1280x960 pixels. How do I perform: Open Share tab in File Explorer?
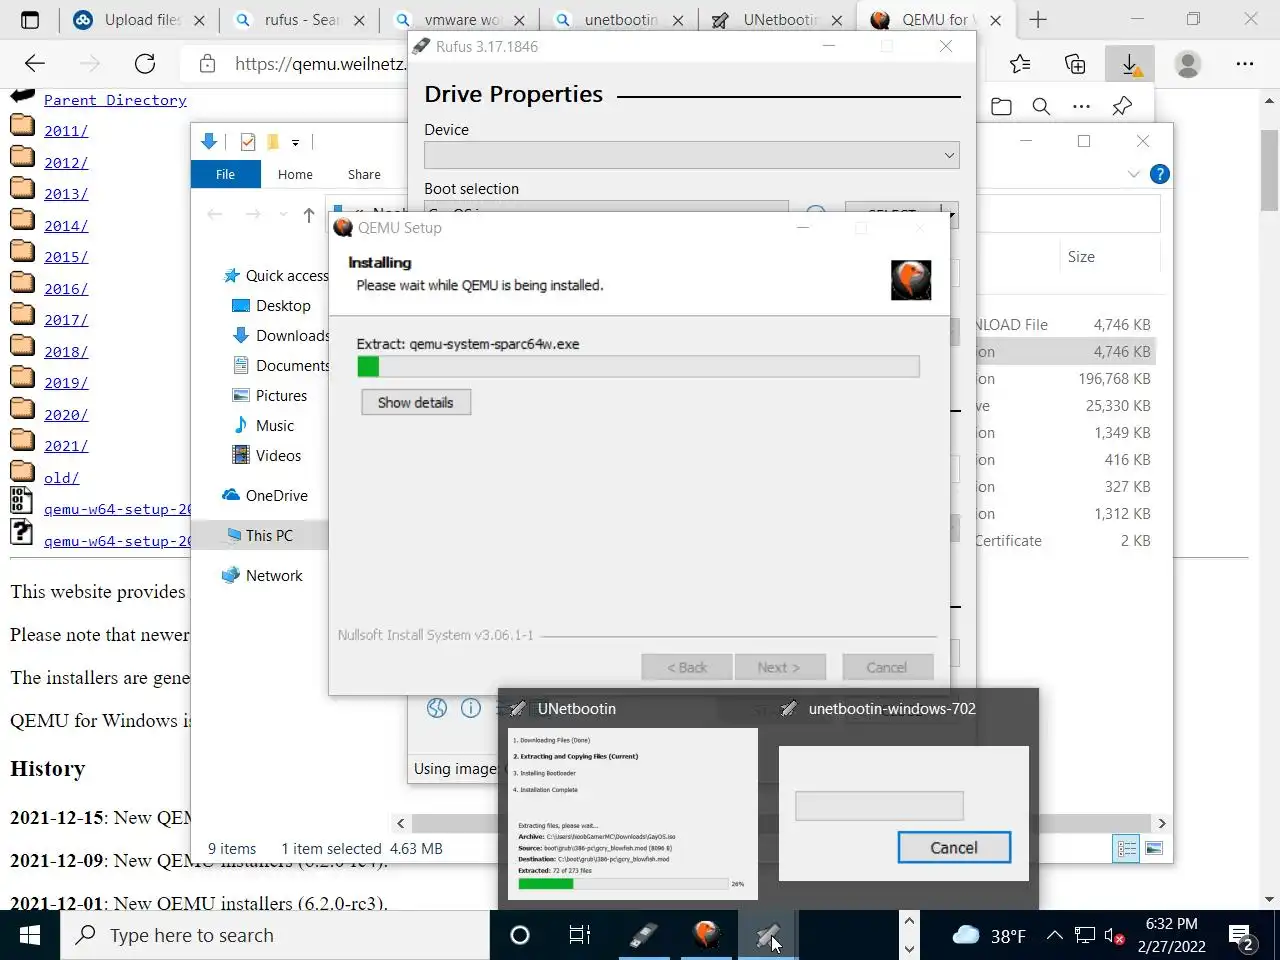coord(364,174)
